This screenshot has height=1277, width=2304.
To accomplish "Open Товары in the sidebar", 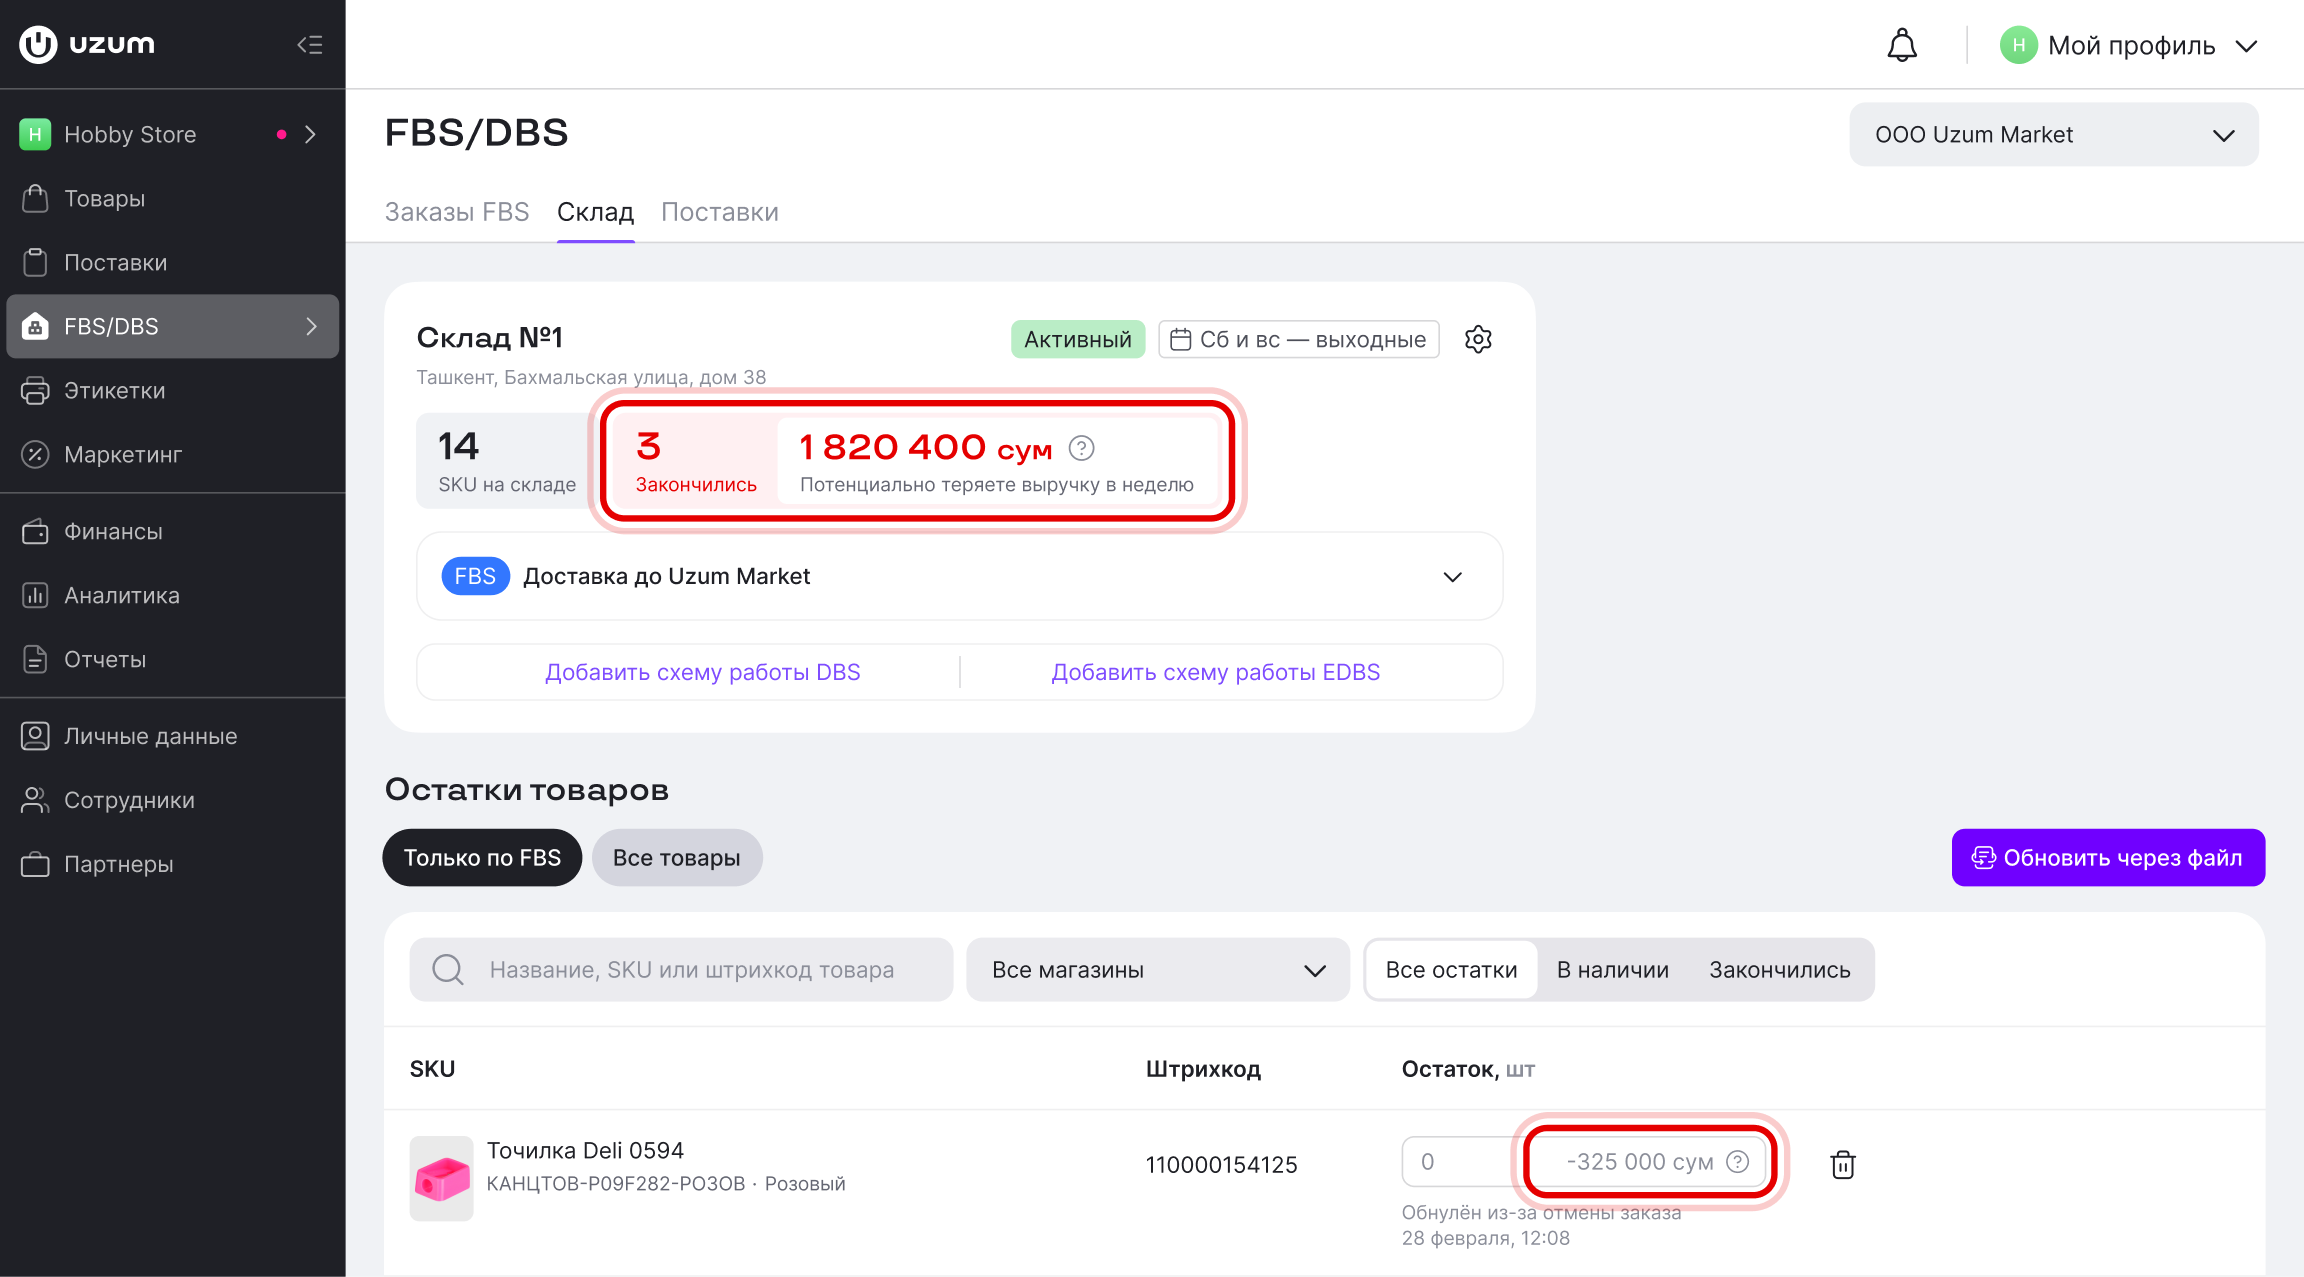I will tap(173, 198).
